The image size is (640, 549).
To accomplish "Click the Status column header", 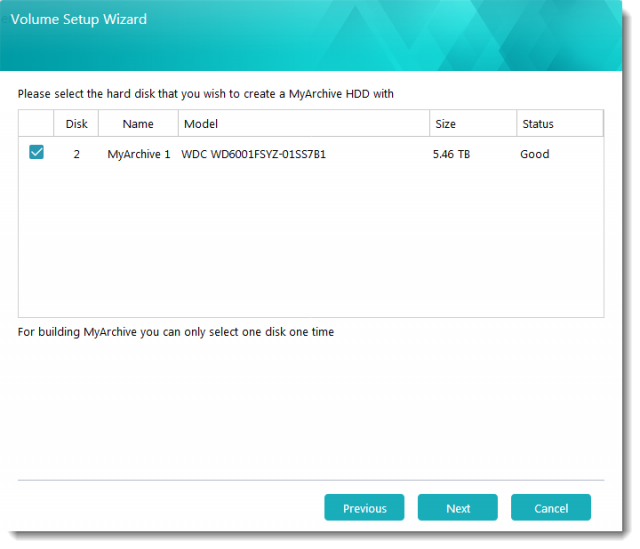I will [538, 124].
